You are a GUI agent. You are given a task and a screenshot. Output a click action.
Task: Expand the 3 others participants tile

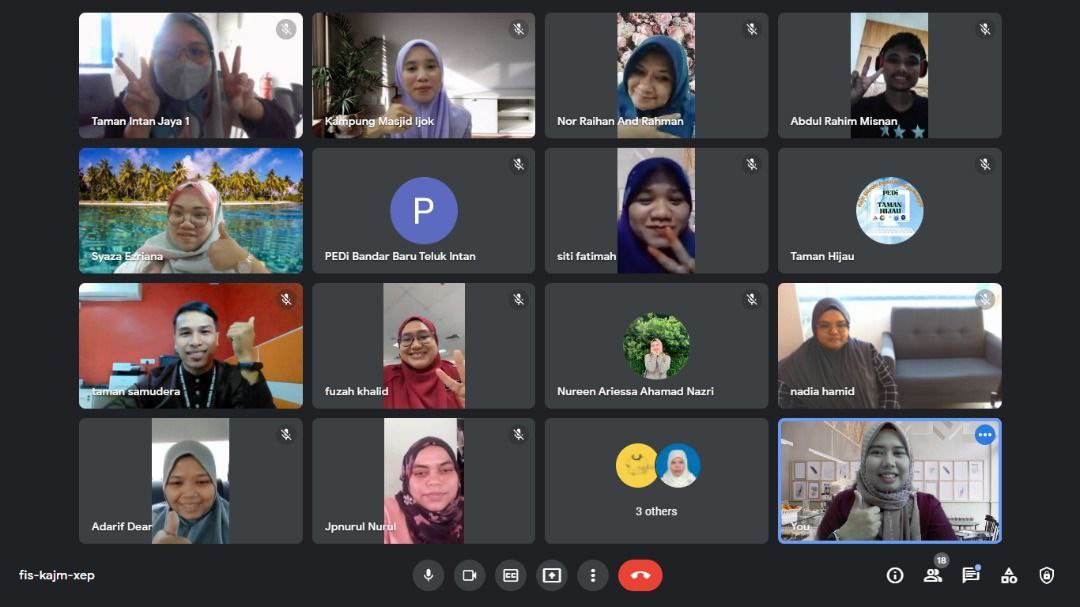[656, 481]
